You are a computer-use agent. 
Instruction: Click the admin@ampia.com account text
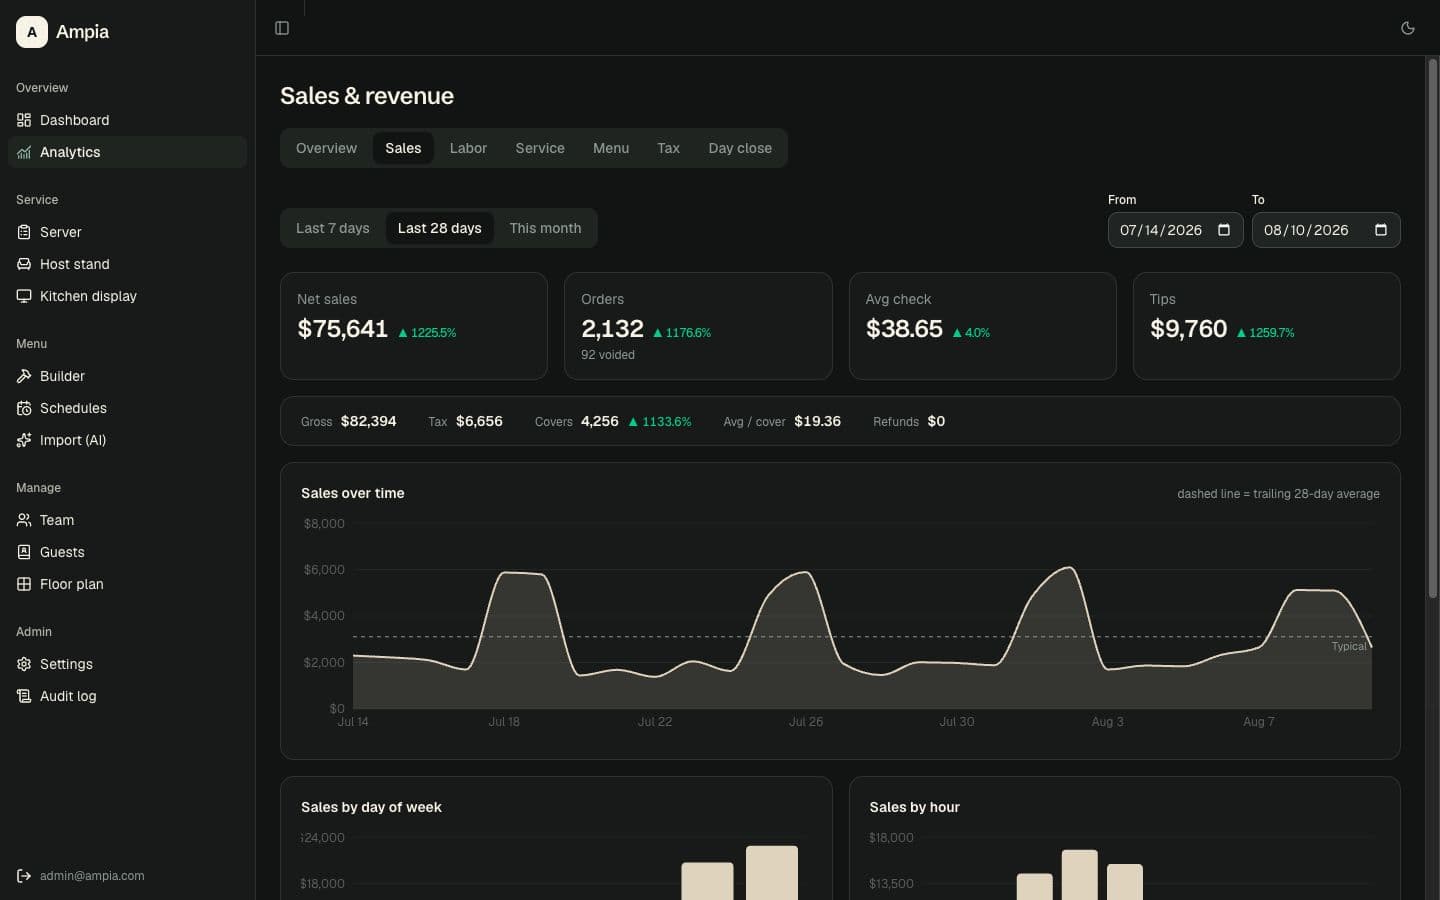coord(92,876)
